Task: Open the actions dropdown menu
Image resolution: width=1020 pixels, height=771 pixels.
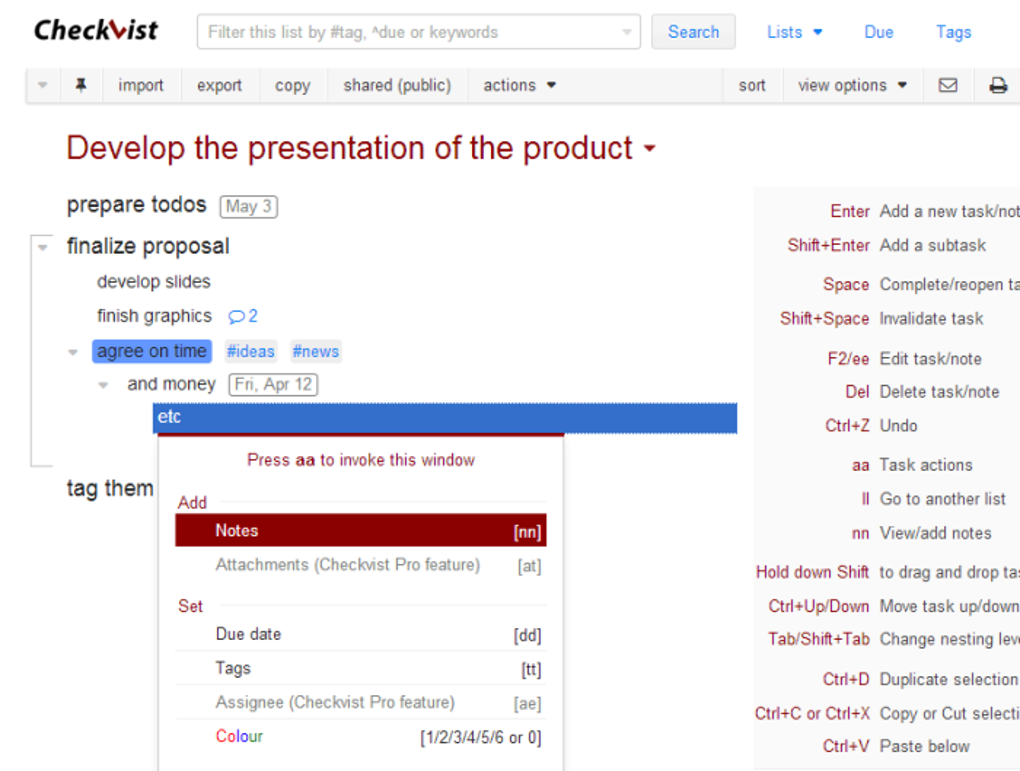Action: tap(519, 86)
